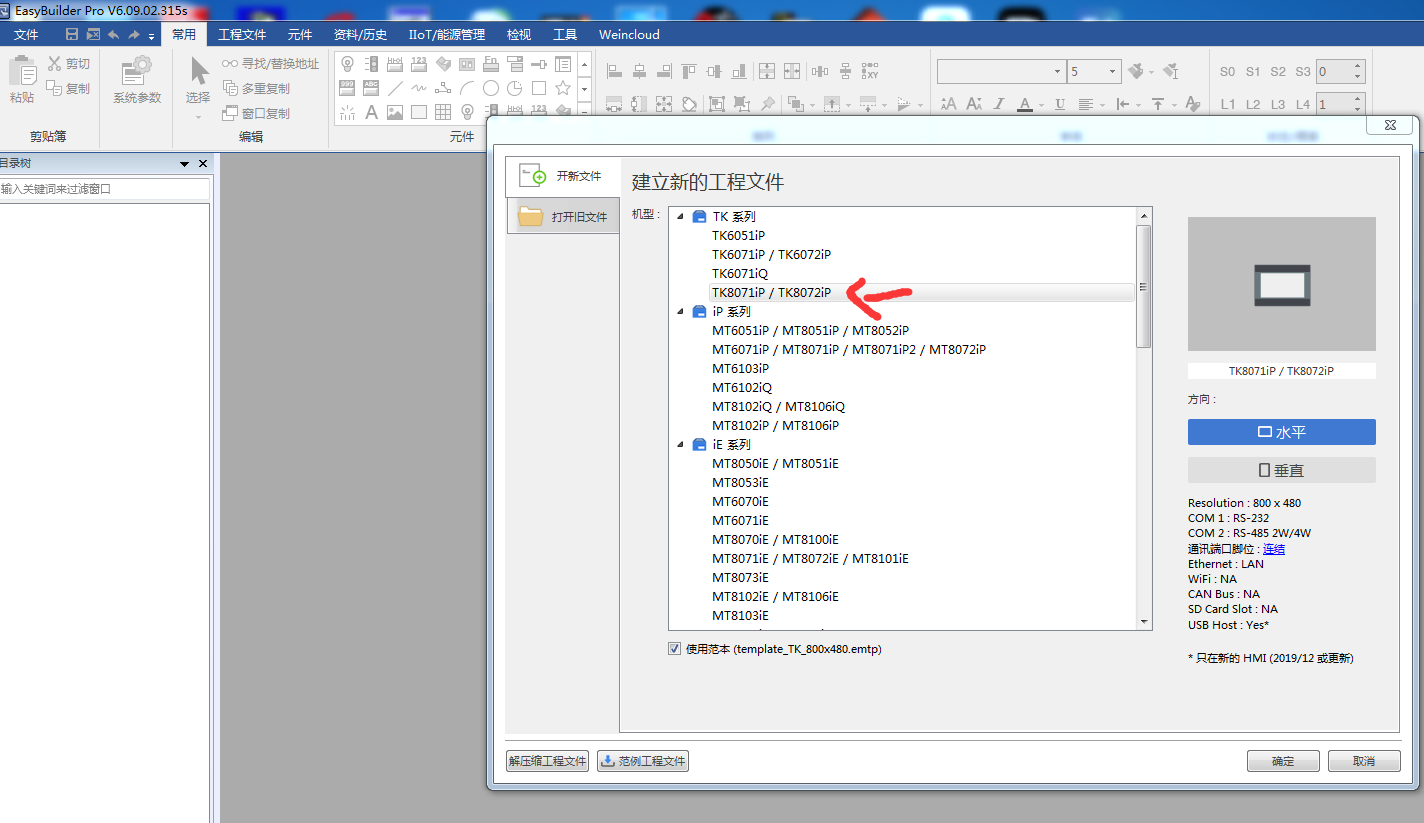This screenshot has width=1424, height=823.
Task: Switch to 打开旧文件 tab in dialog
Action: click(563, 216)
